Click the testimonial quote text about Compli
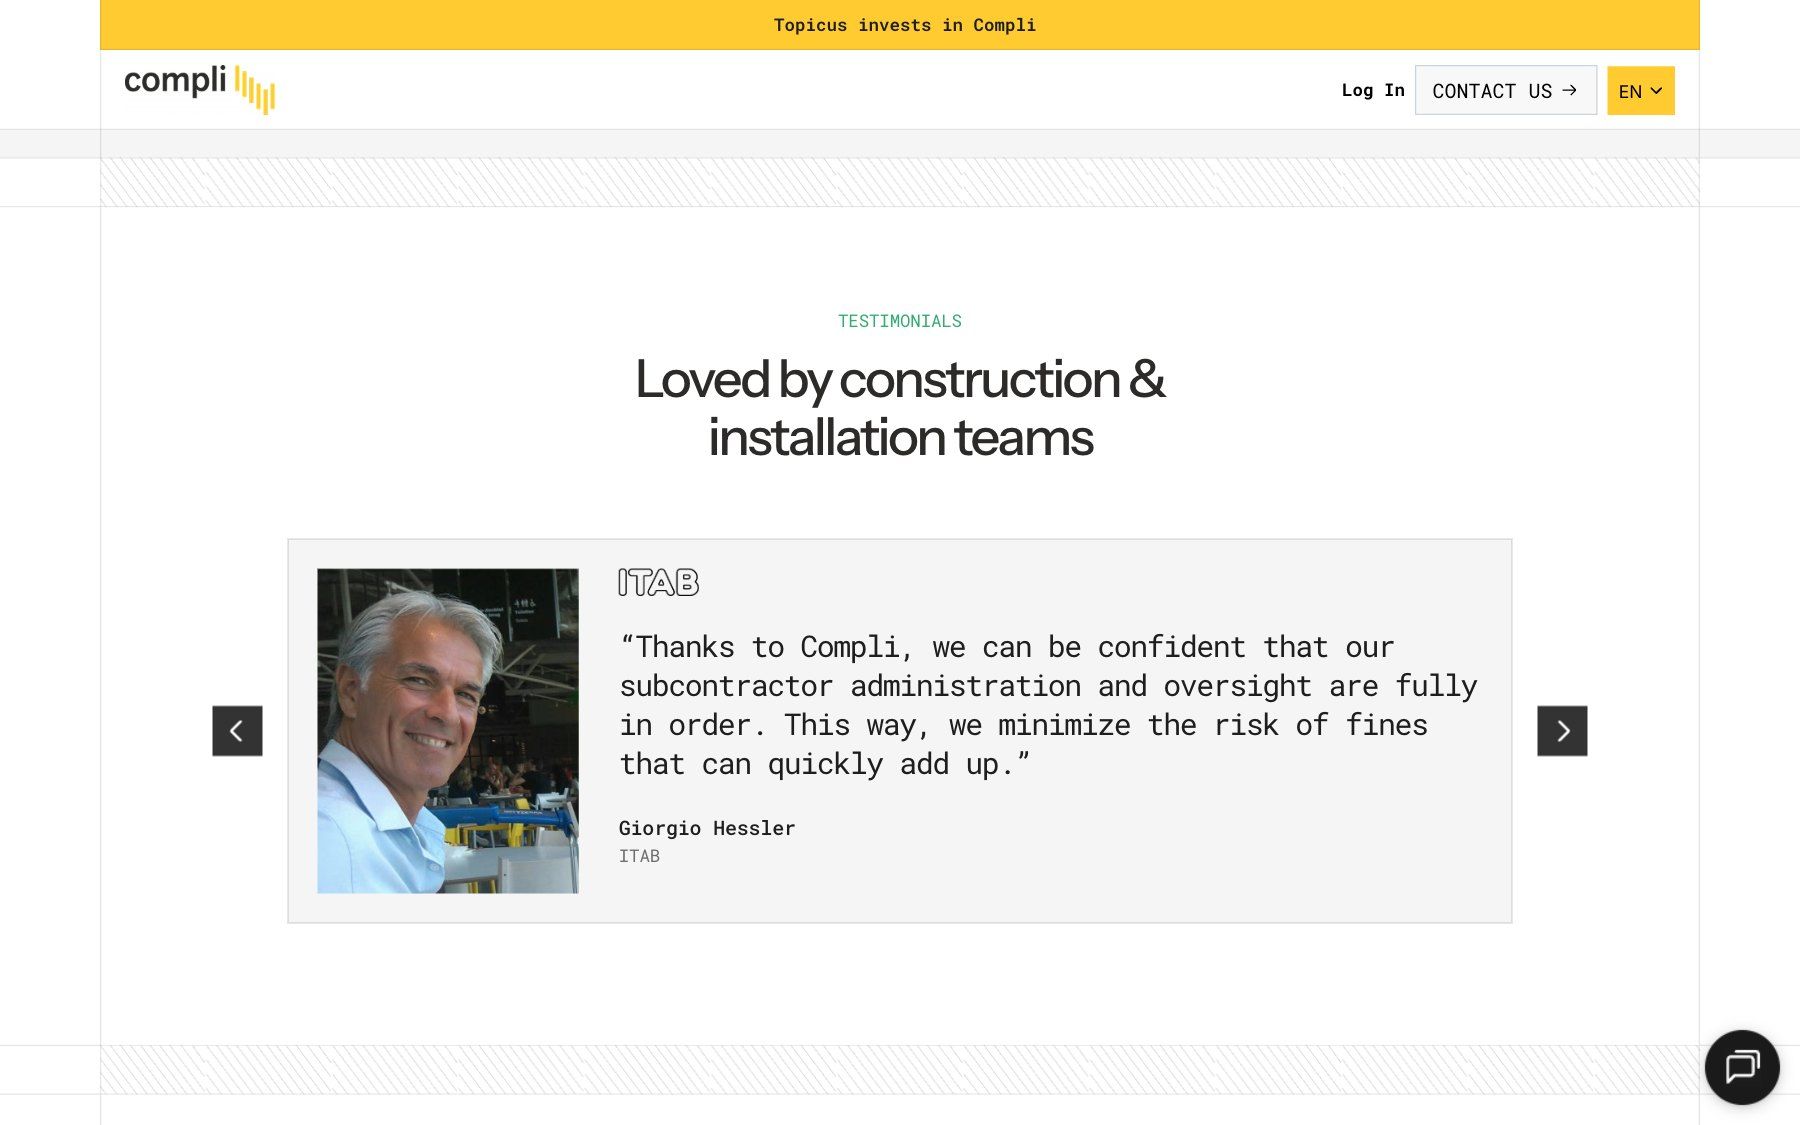 point(1048,706)
